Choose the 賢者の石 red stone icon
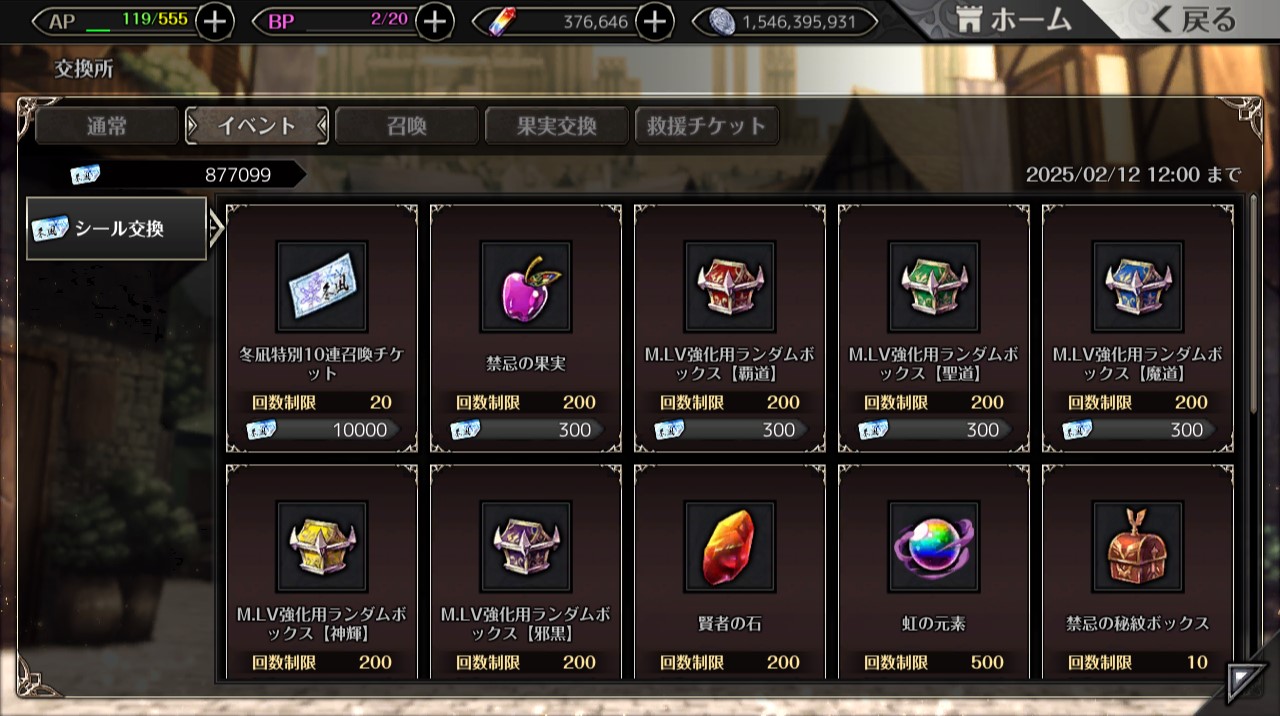The width and height of the screenshot is (1280, 716). pos(730,546)
